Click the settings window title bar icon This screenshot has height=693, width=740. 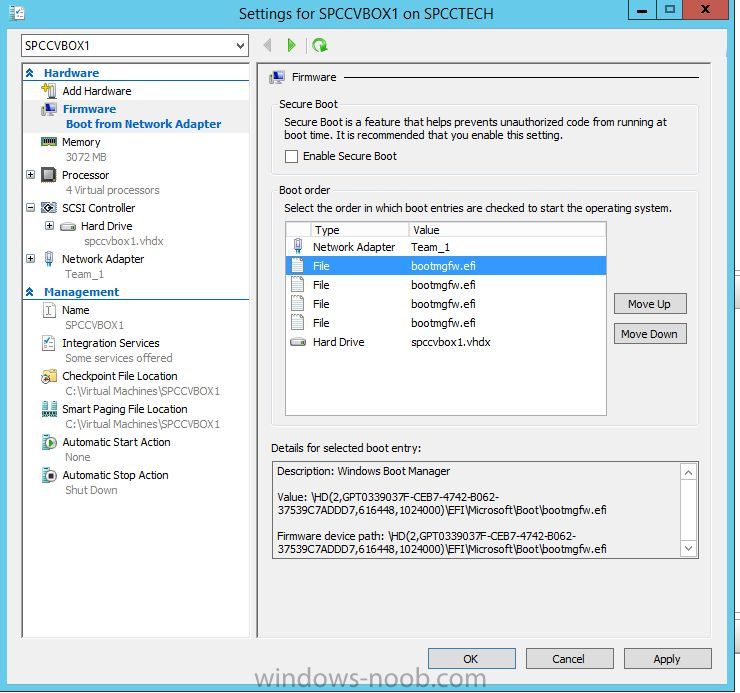pos(17,13)
